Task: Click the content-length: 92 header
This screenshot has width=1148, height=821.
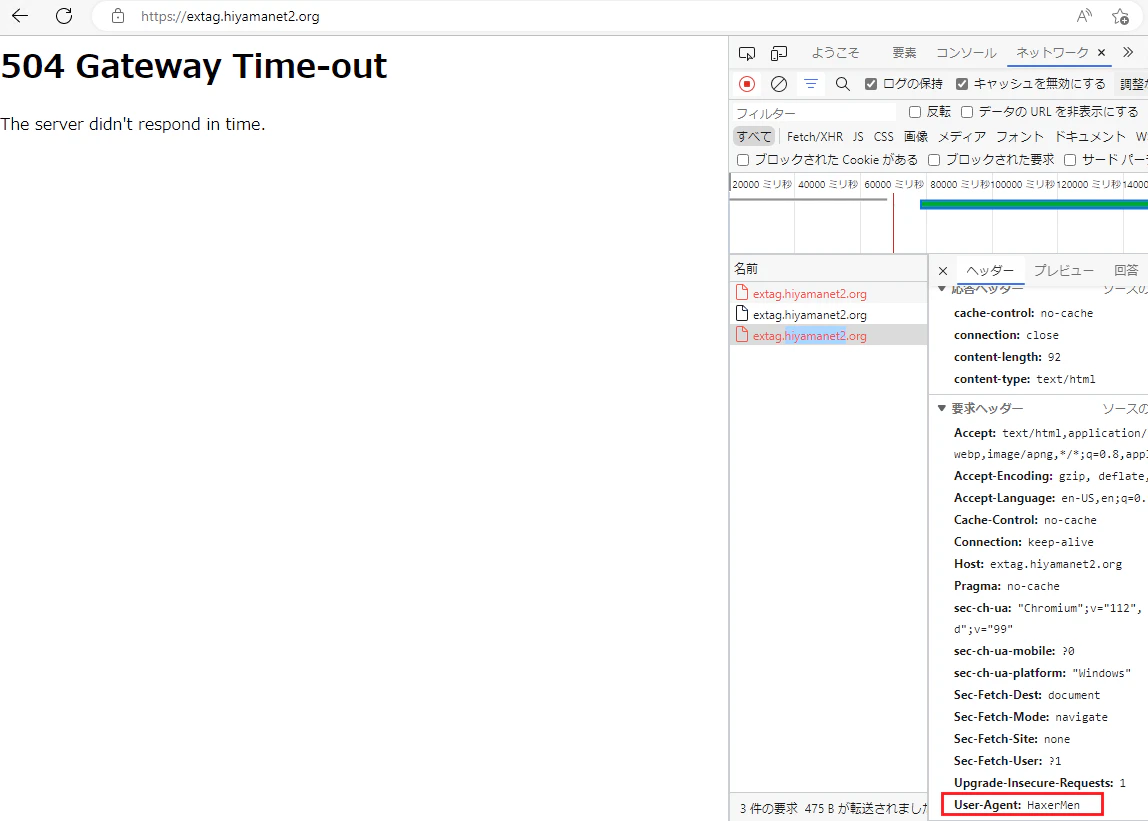Action: pos(1007,357)
